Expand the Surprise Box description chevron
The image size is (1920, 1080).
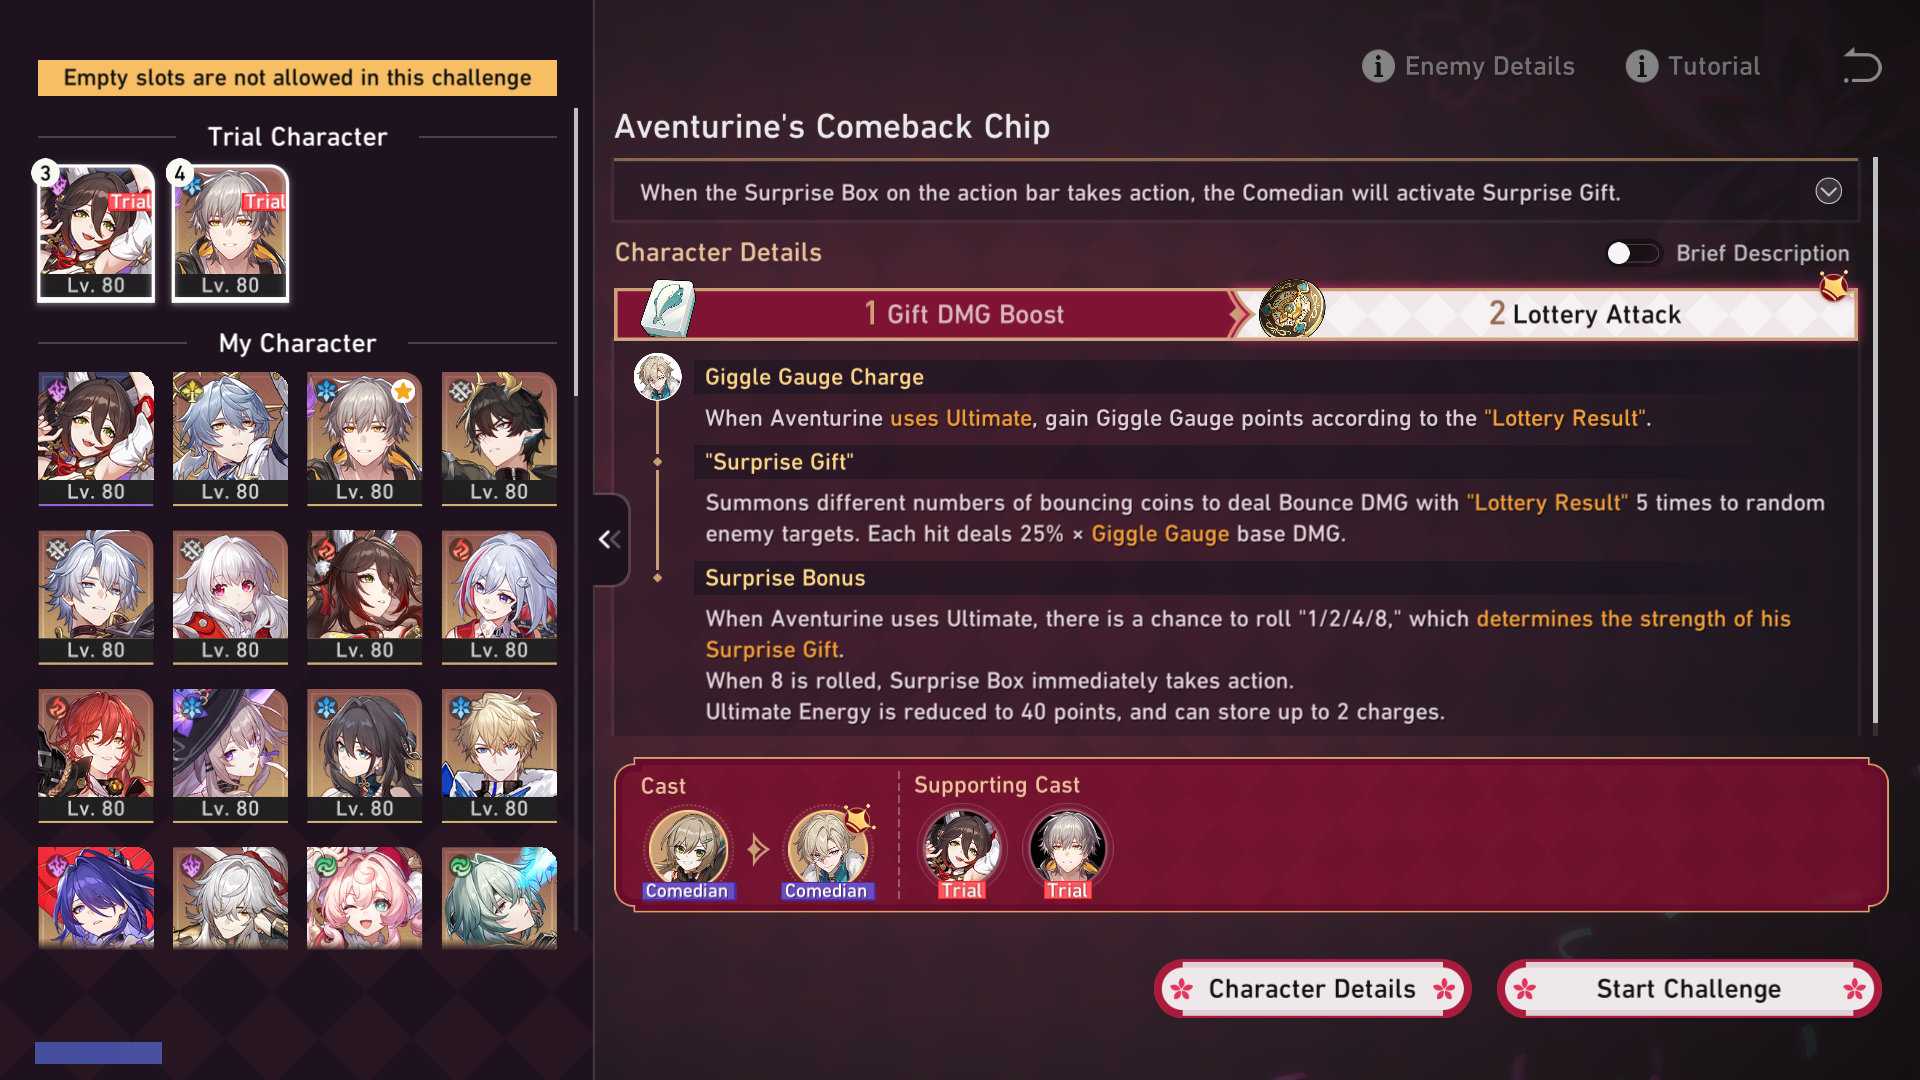point(1828,191)
